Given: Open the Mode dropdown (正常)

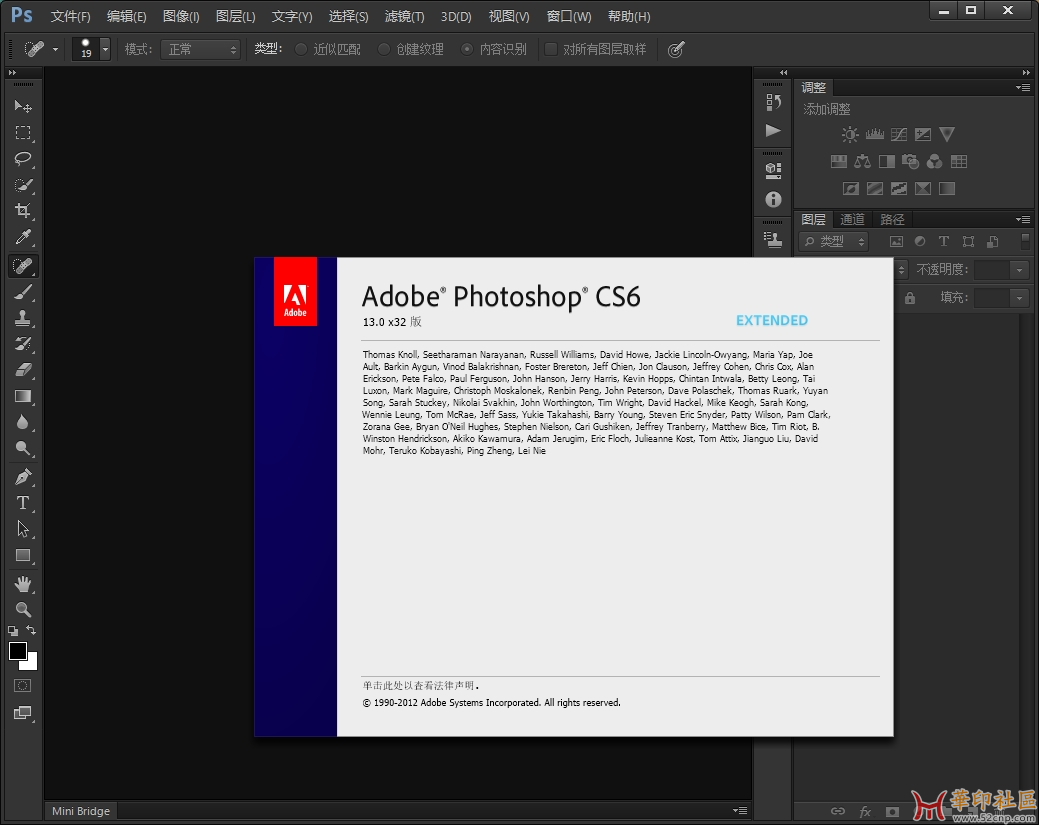Looking at the screenshot, I should point(200,49).
